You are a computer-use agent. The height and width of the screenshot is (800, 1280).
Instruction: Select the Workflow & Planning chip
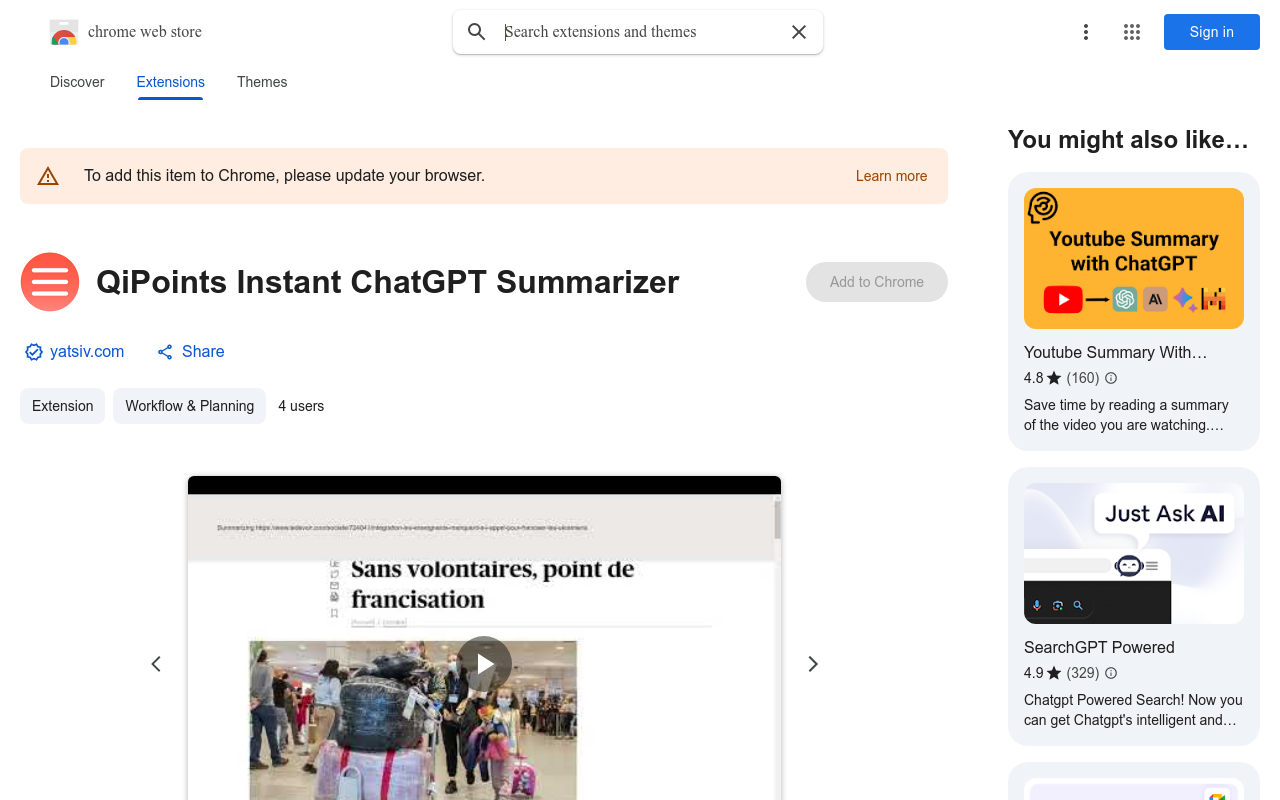pos(189,406)
